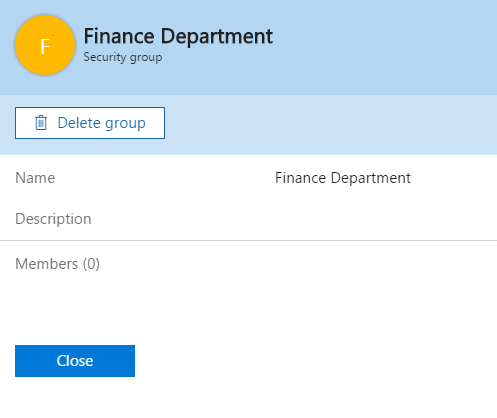Click the empty blue header area right of the title

click(x=385, y=47)
